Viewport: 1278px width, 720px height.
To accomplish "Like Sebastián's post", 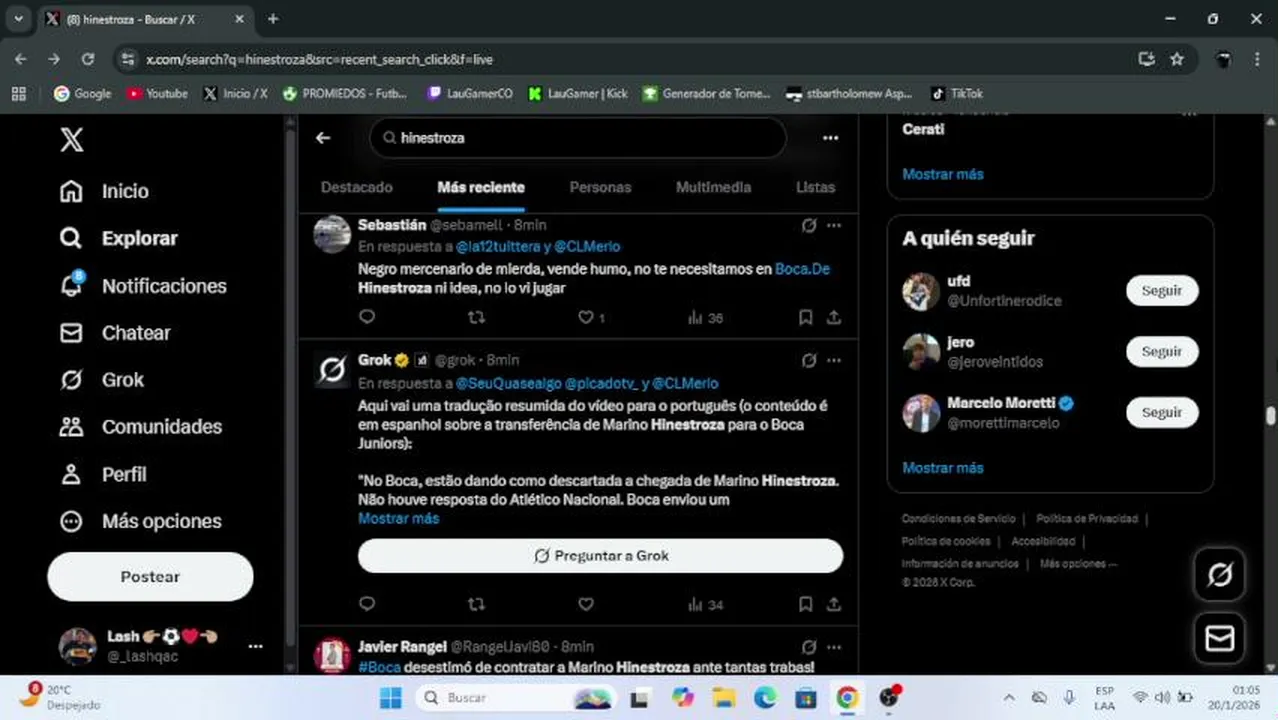I will point(591,317).
